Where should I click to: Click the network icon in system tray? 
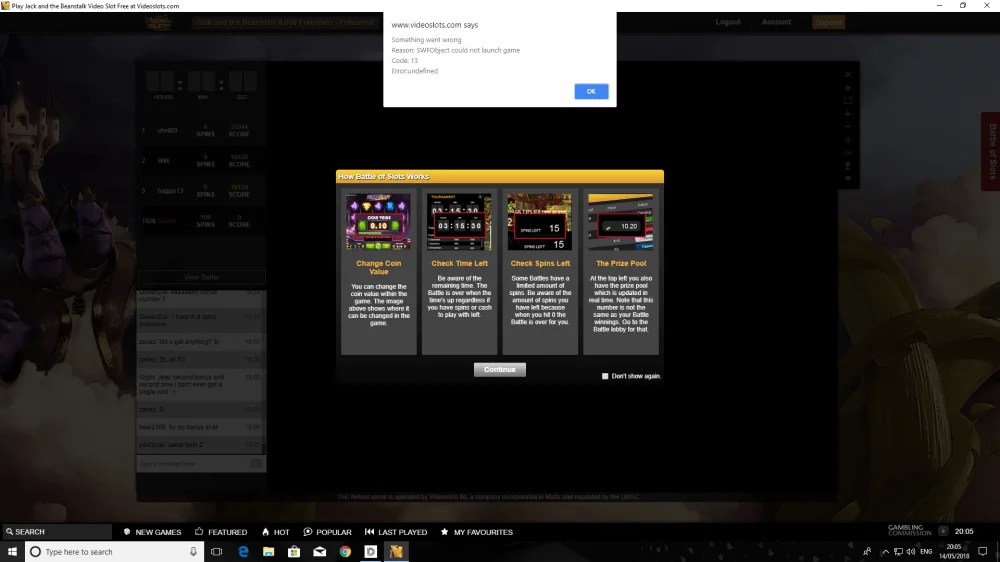(x=898, y=551)
